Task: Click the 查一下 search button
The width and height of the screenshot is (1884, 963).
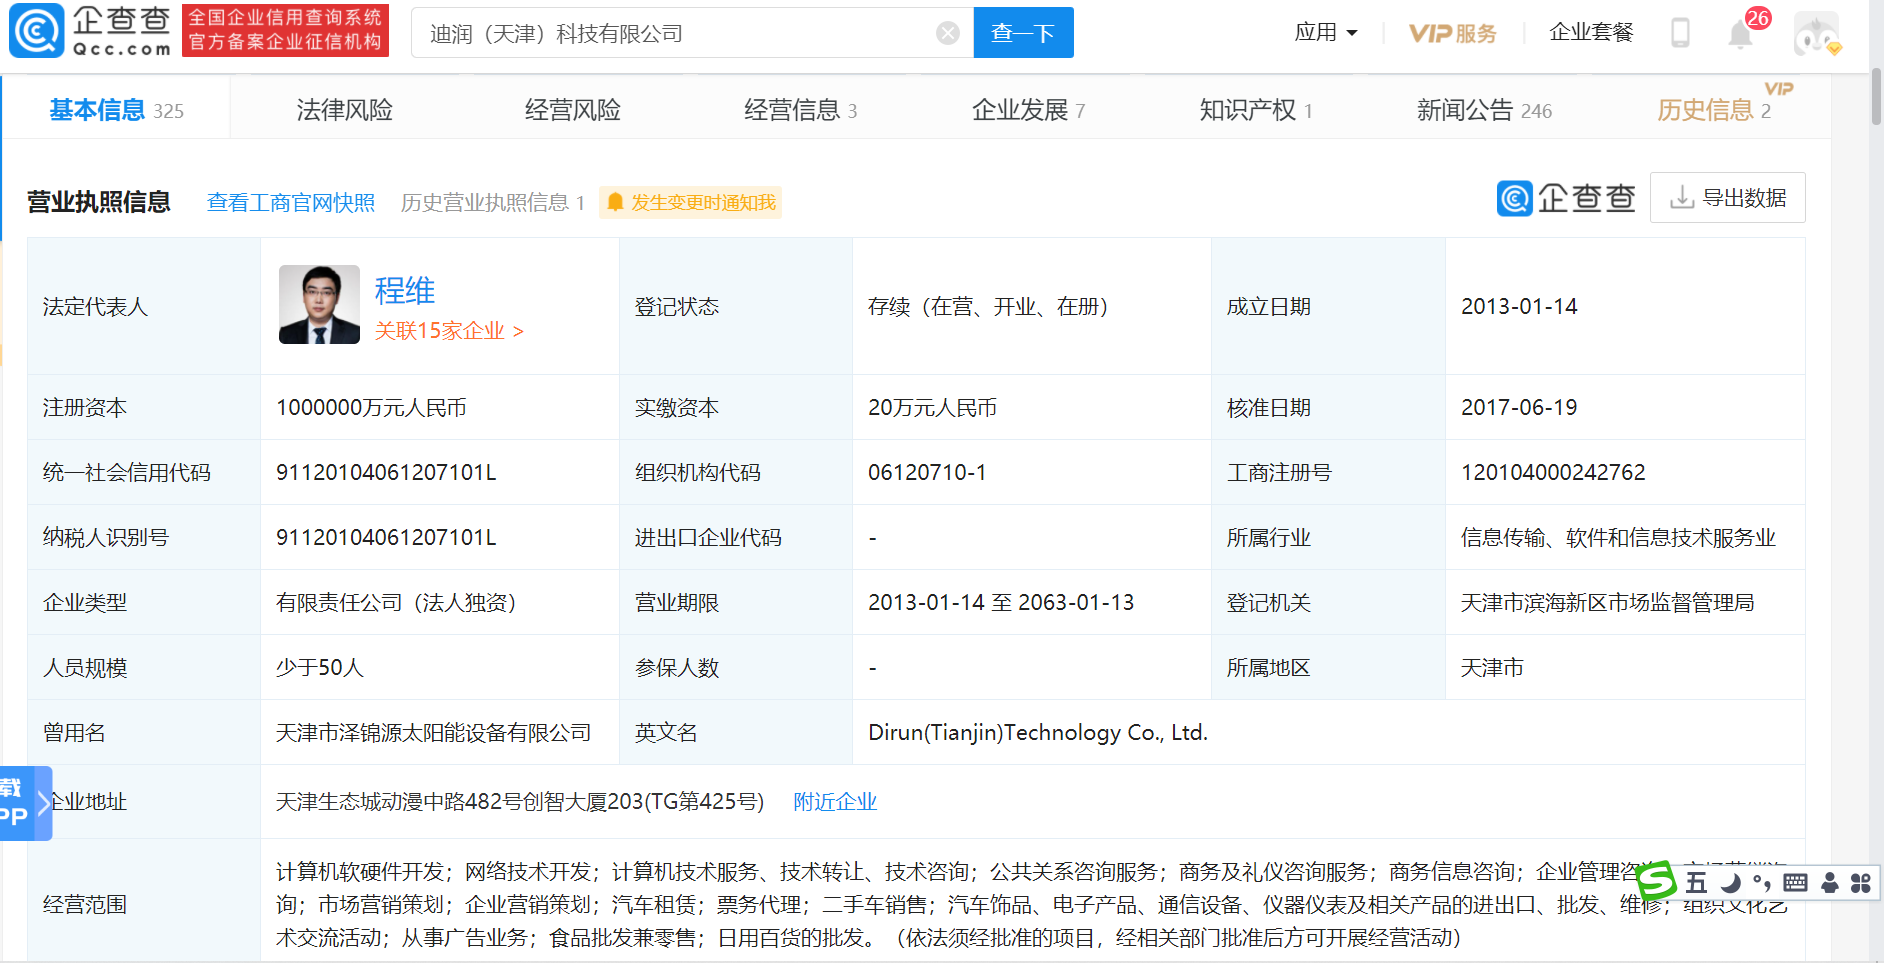Action: 1023,33
